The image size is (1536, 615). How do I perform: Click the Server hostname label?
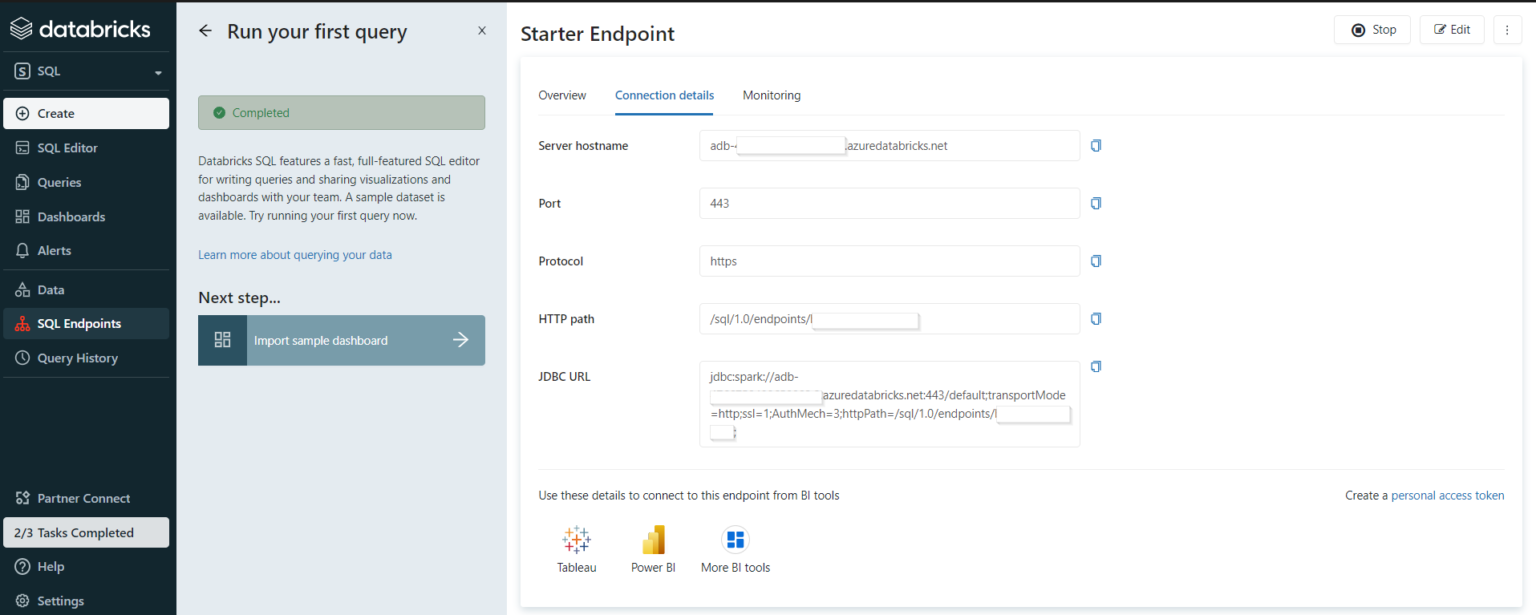pyautogui.click(x=583, y=146)
